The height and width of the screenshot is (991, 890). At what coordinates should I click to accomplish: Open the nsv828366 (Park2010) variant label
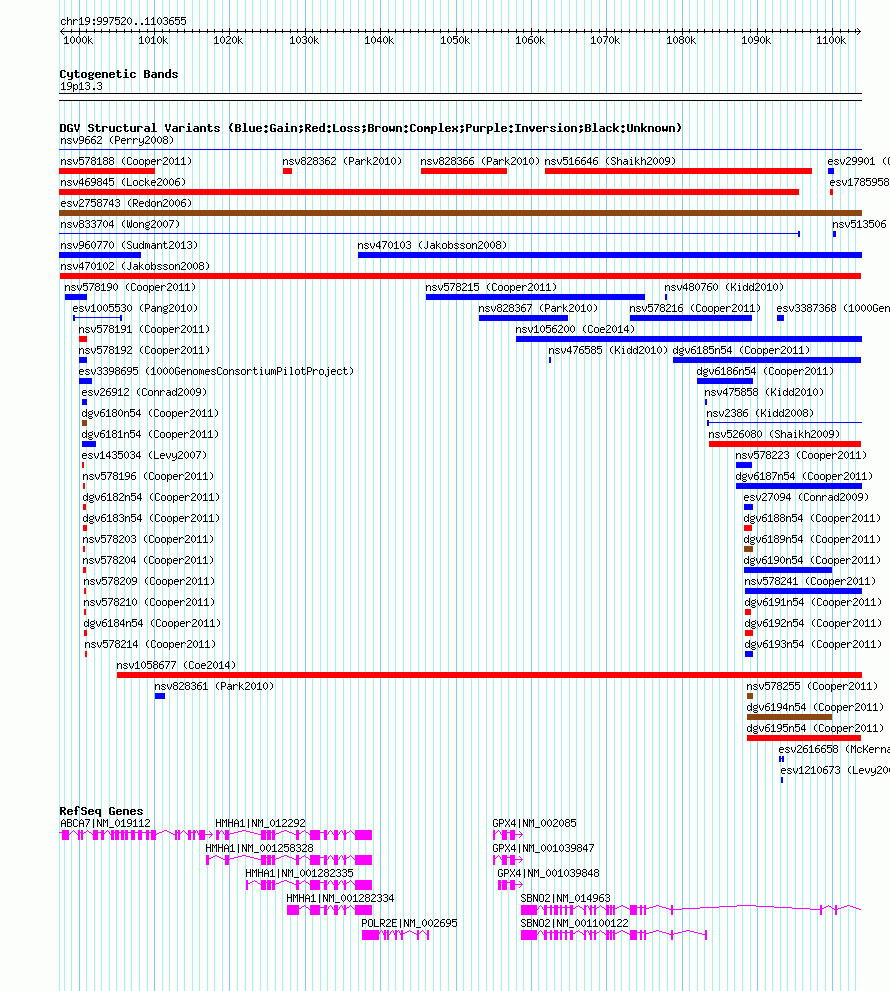tap(480, 161)
